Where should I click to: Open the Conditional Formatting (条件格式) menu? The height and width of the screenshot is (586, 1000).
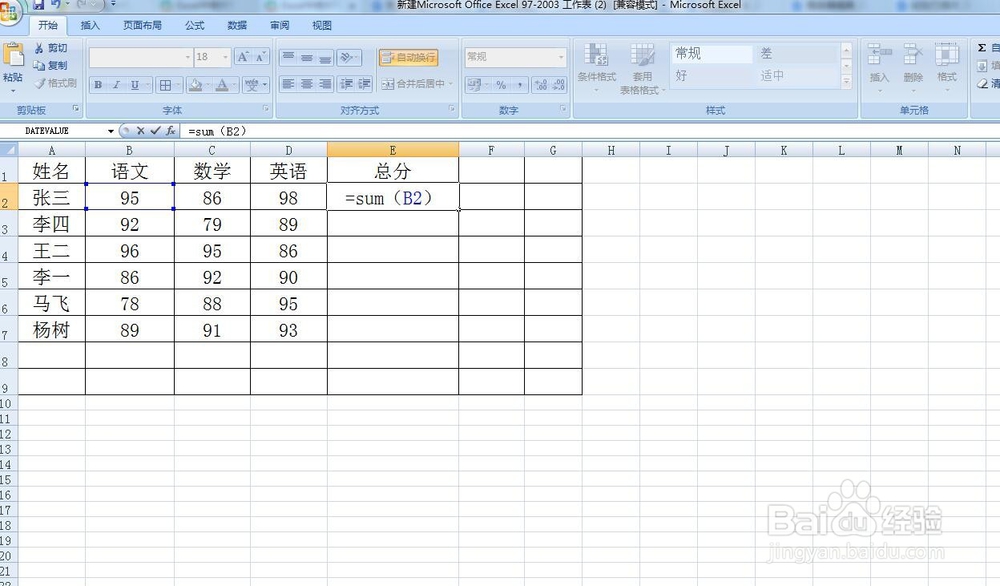coord(597,67)
